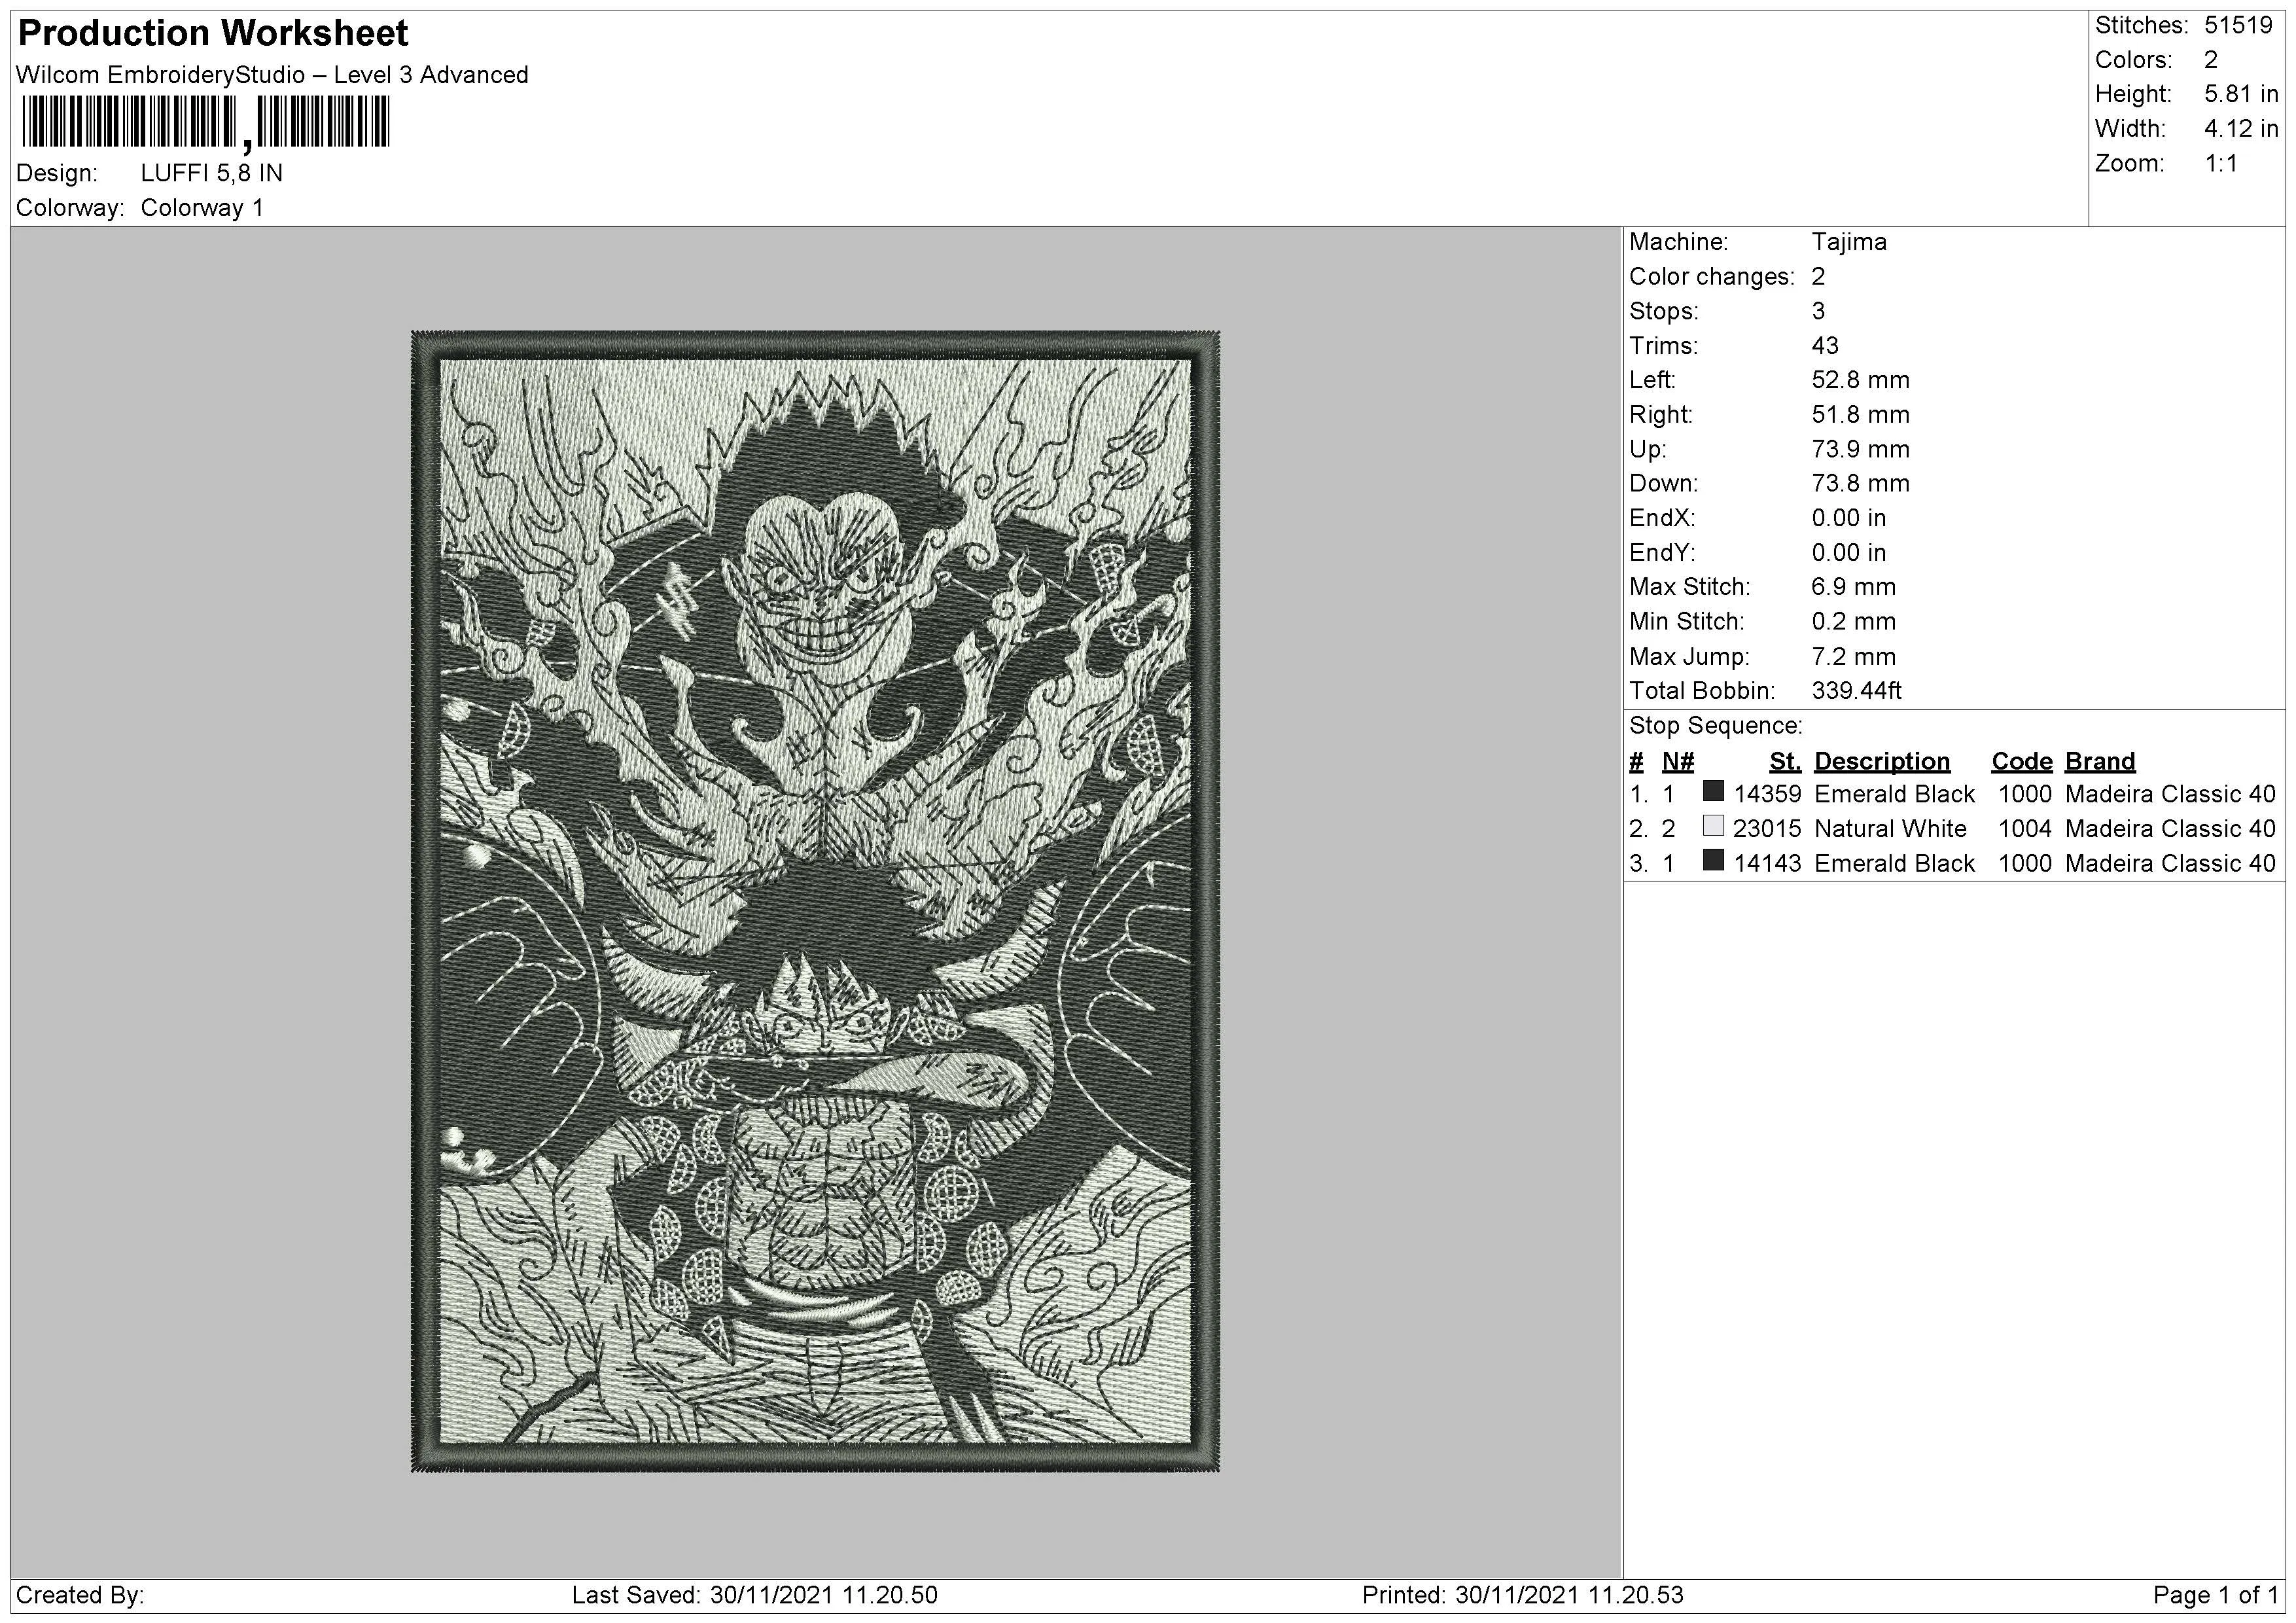Click the EndX value 0.00 in

(x=1849, y=518)
